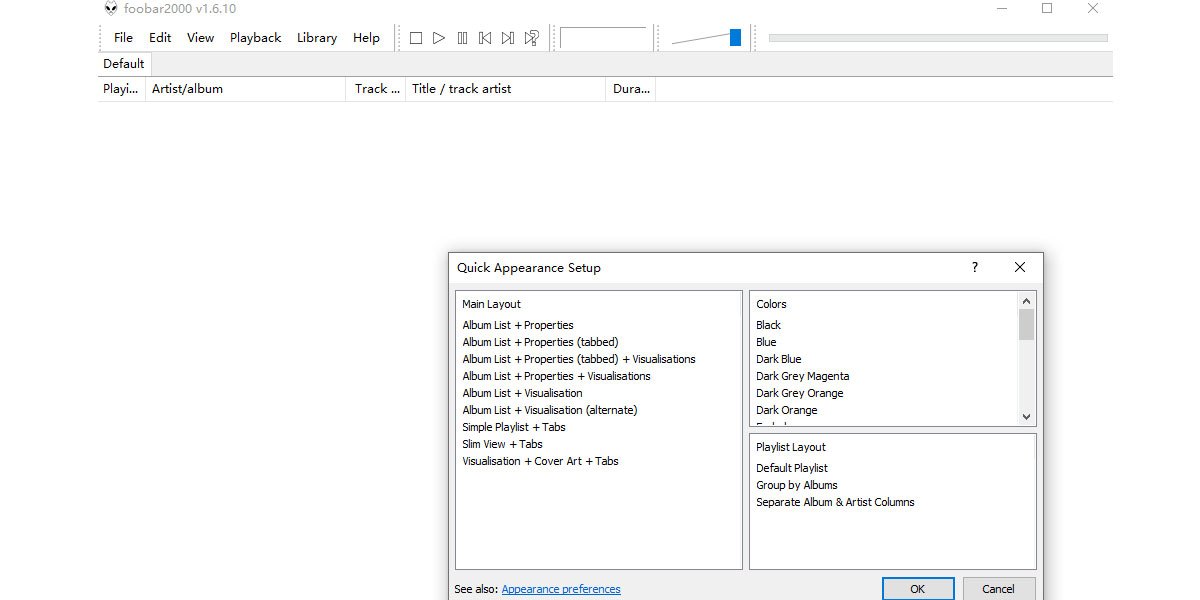Click the dialog help question mark

(x=975, y=267)
